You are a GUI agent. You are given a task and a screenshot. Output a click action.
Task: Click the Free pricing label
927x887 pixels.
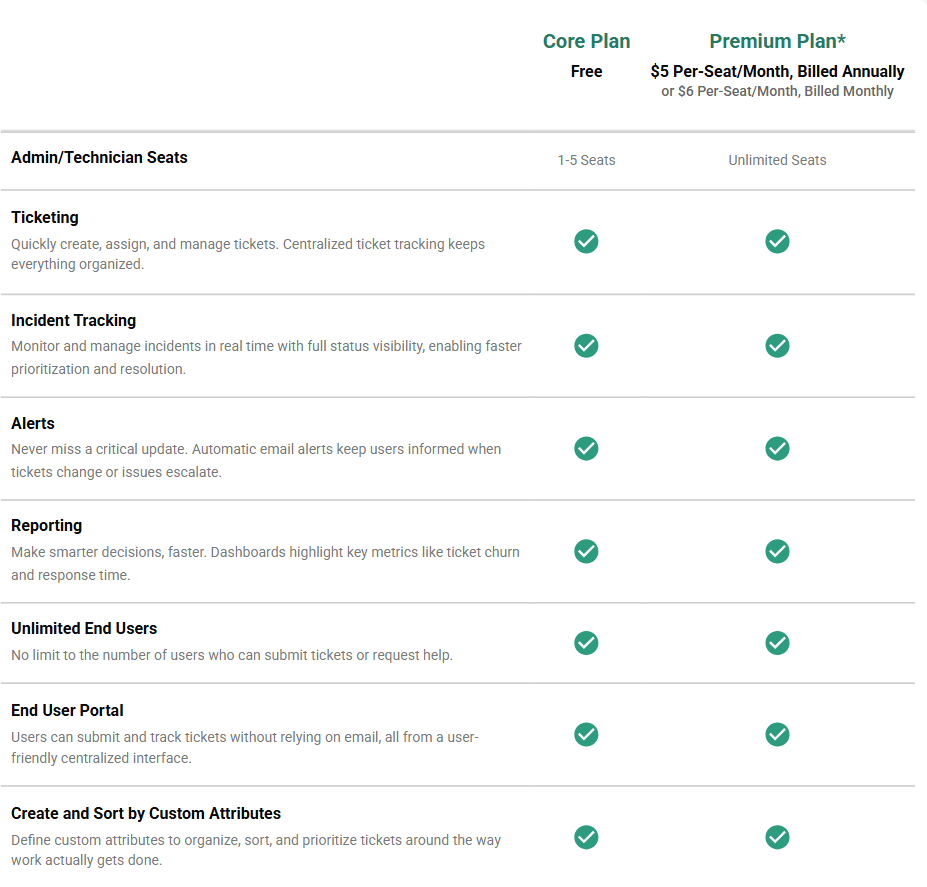586,71
